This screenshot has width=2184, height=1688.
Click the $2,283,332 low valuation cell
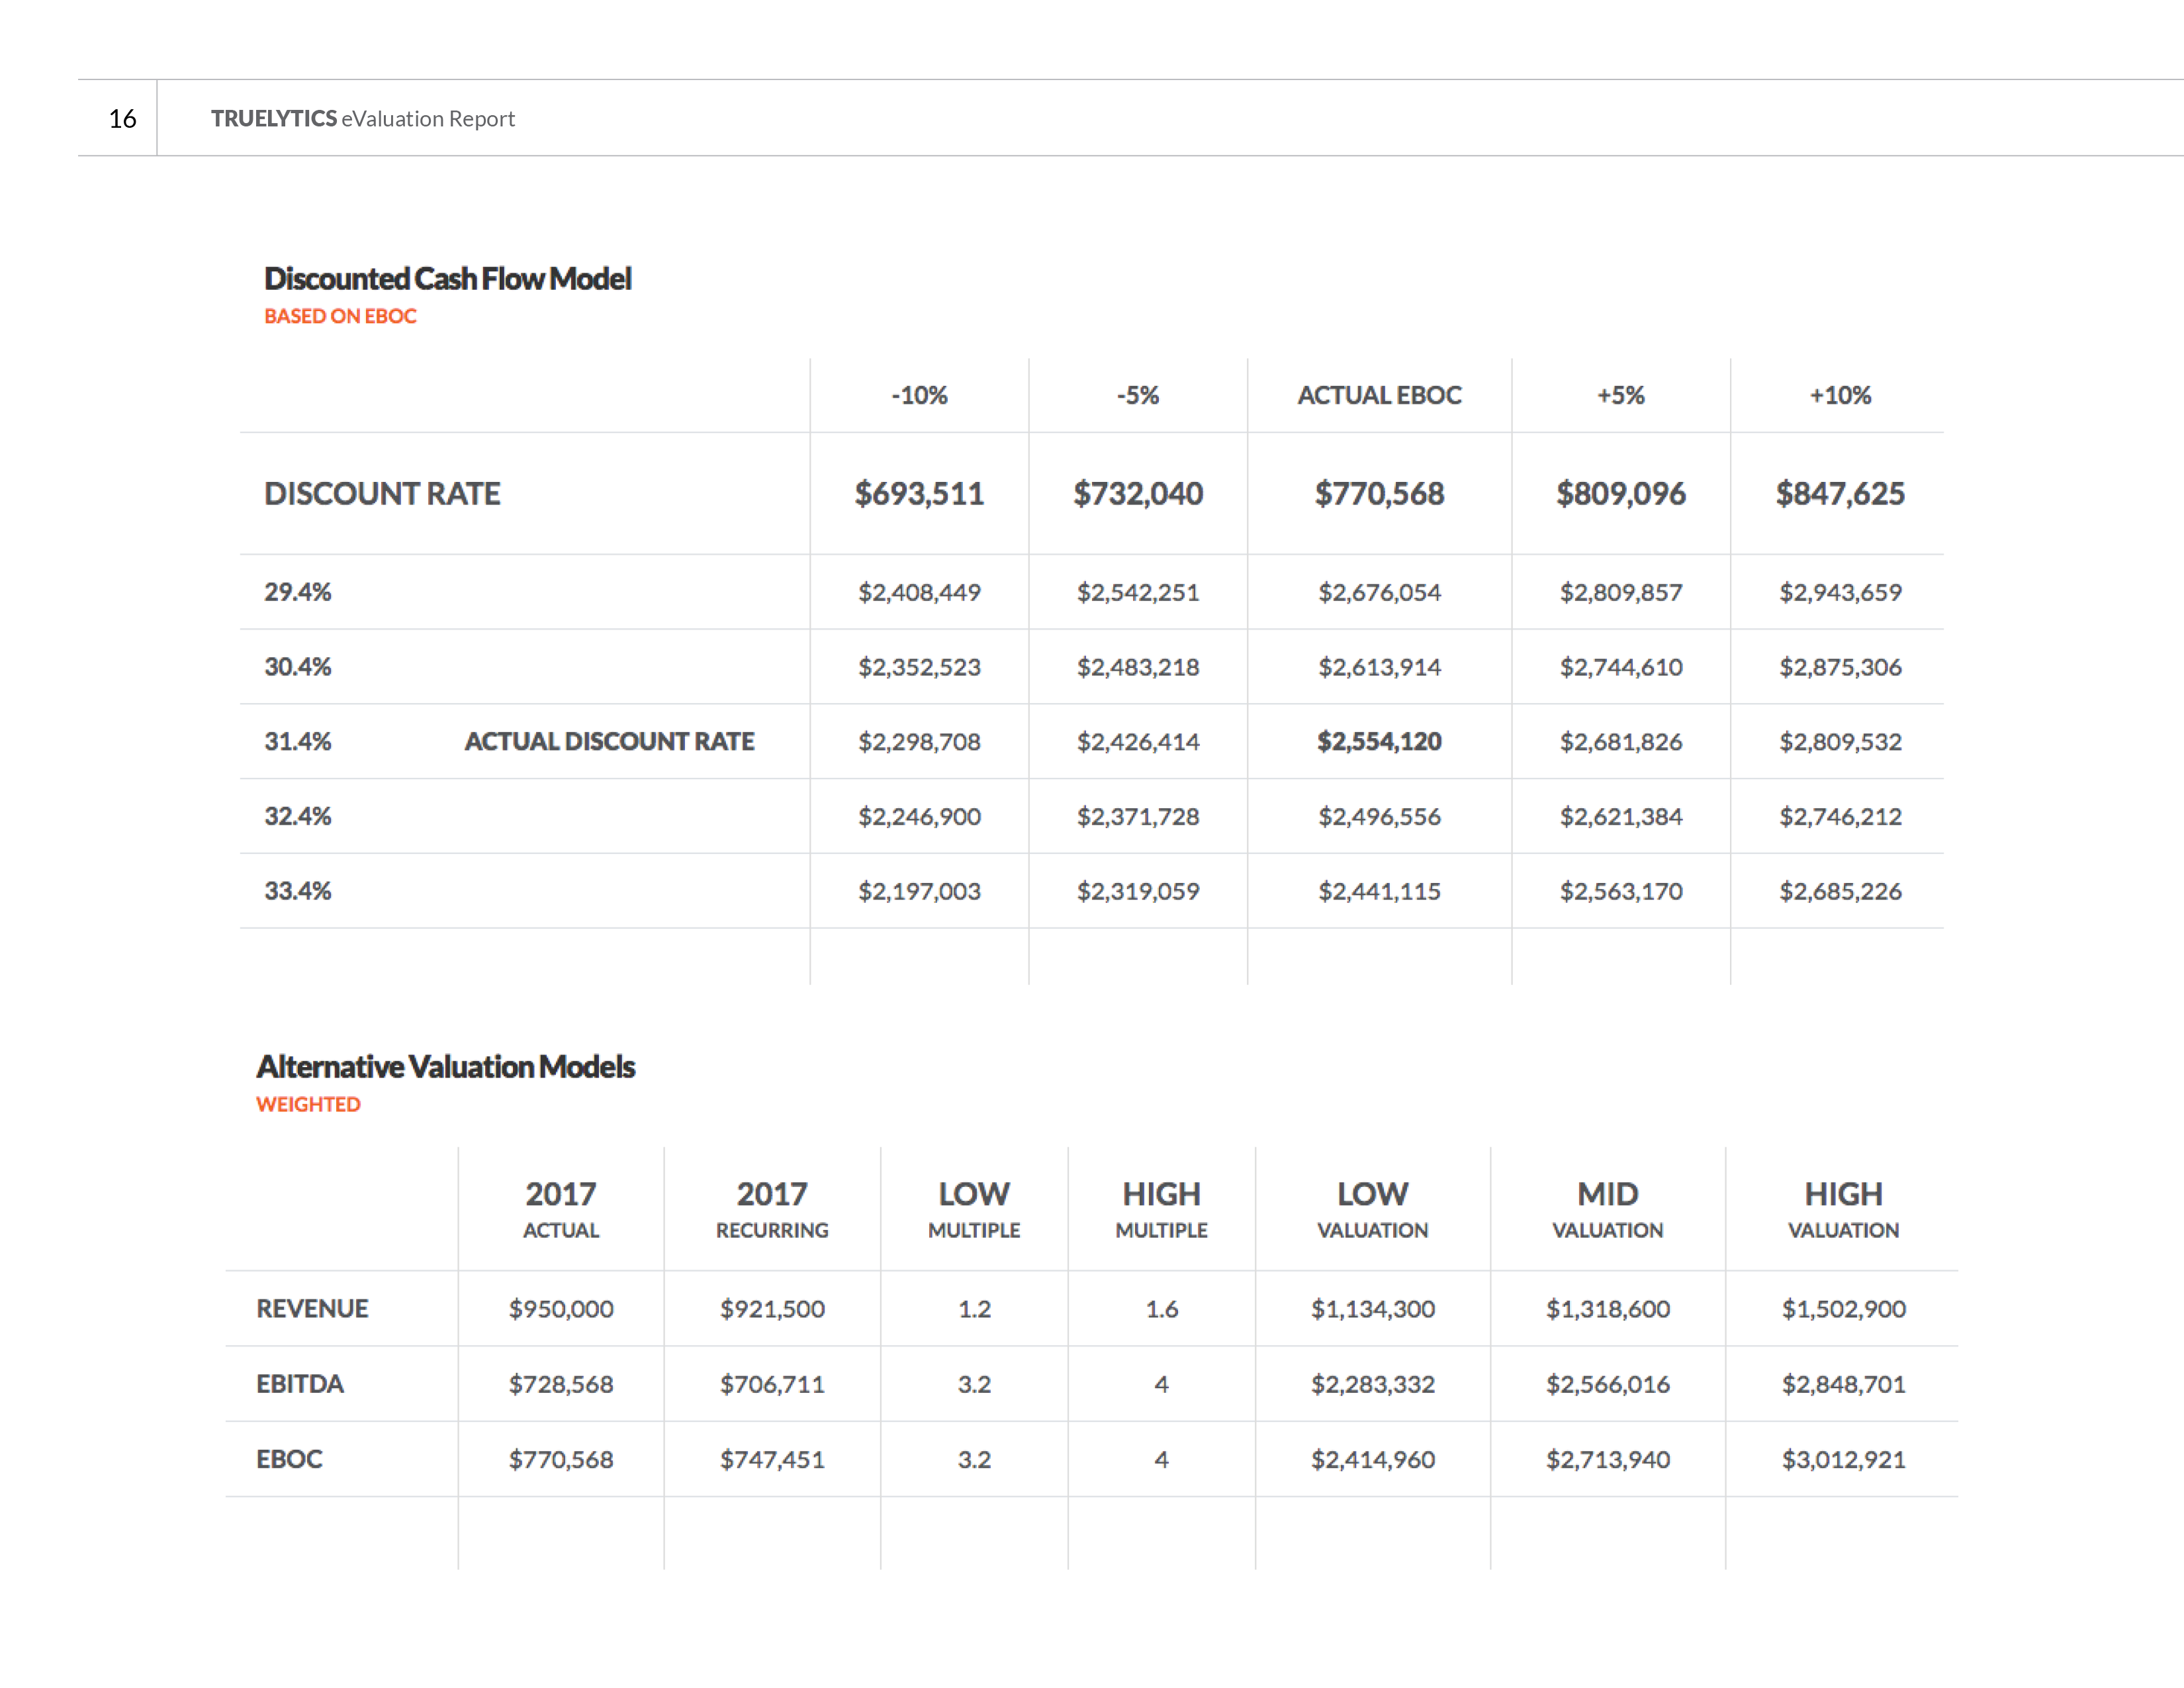1372,1384
